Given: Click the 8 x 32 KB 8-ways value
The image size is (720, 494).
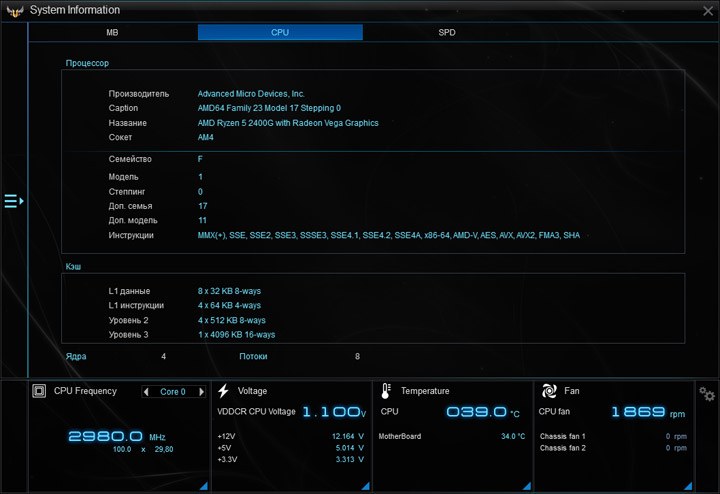Looking at the screenshot, I should pyautogui.click(x=229, y=291).
